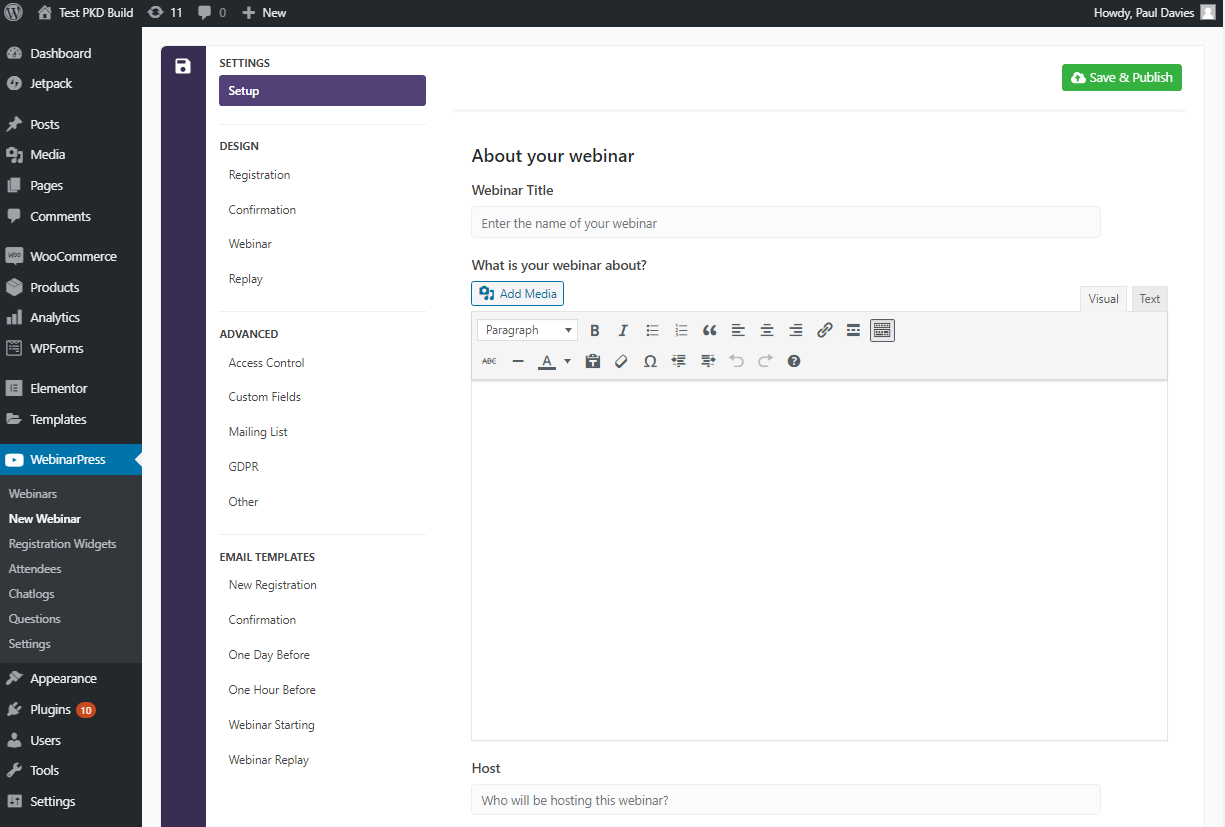Viewport: 1225px width, 827px height.
Task: Insert a bulleted list
Action: click(x=652, y=330)
